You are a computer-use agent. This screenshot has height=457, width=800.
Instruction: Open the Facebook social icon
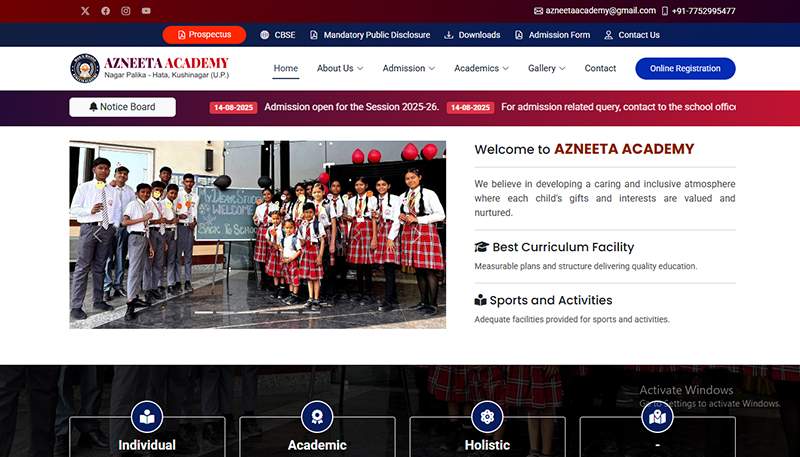(105, 11)
